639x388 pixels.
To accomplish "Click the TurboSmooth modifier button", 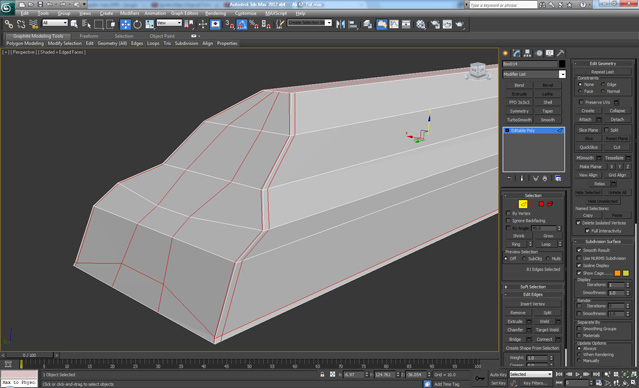I will click(x=519, y=120).
